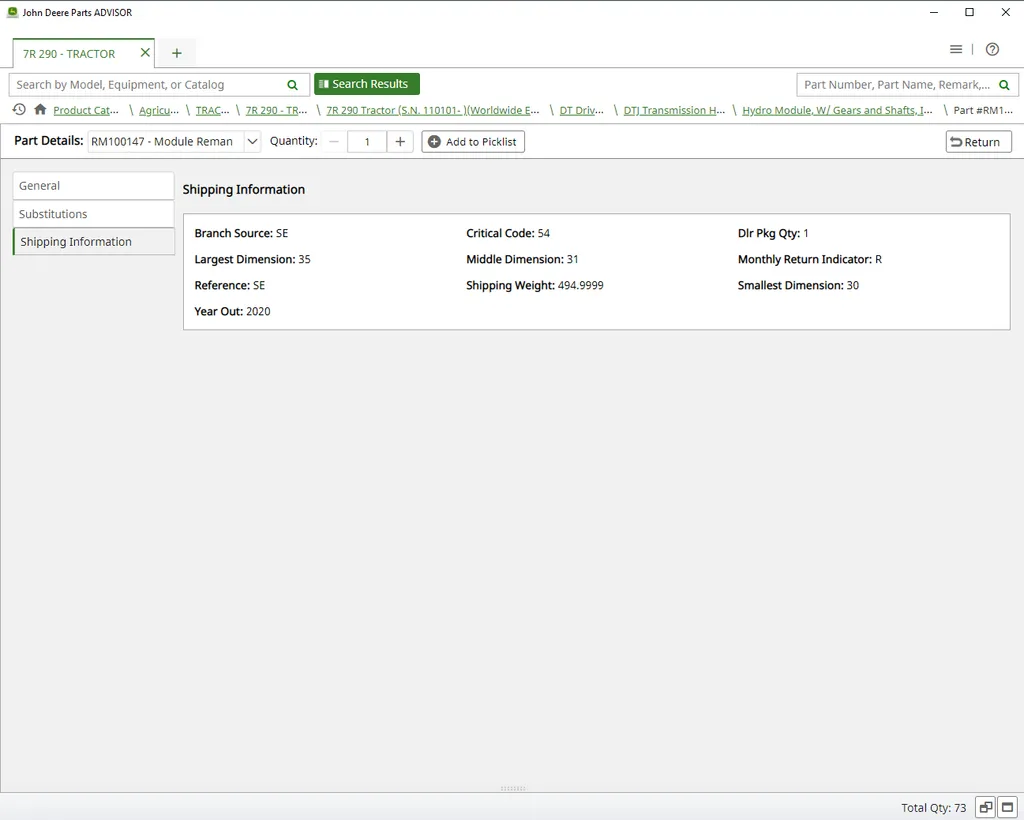
Task: Click the Part #RM1... breadcrumb text
Action: click(983, 110)
